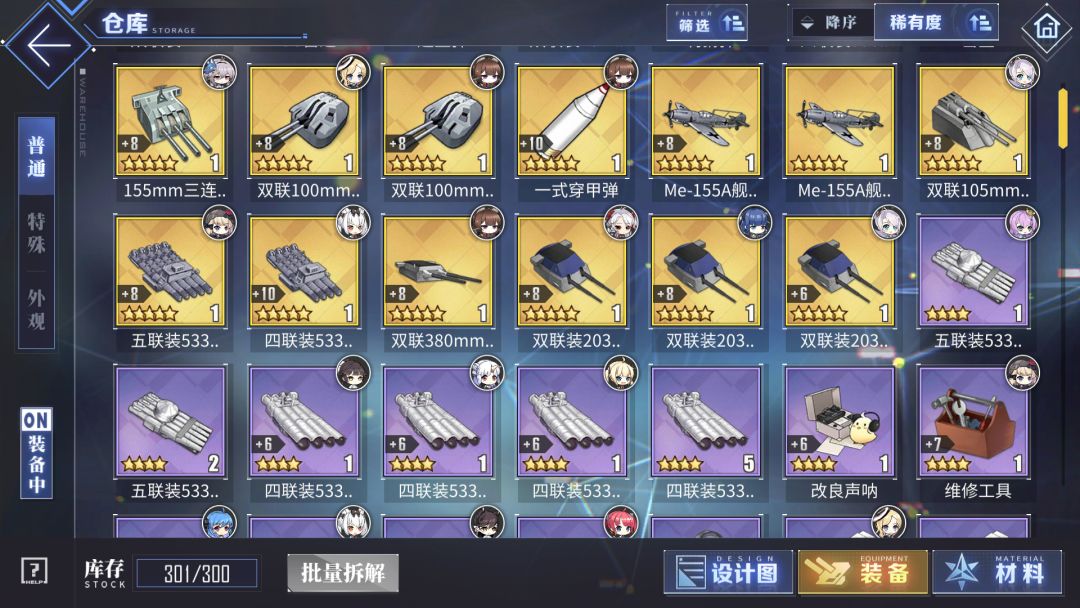Click the 批量拆解 bulk dismantle button
Viewport: 1080px width, 608px height.
[343, 572]
